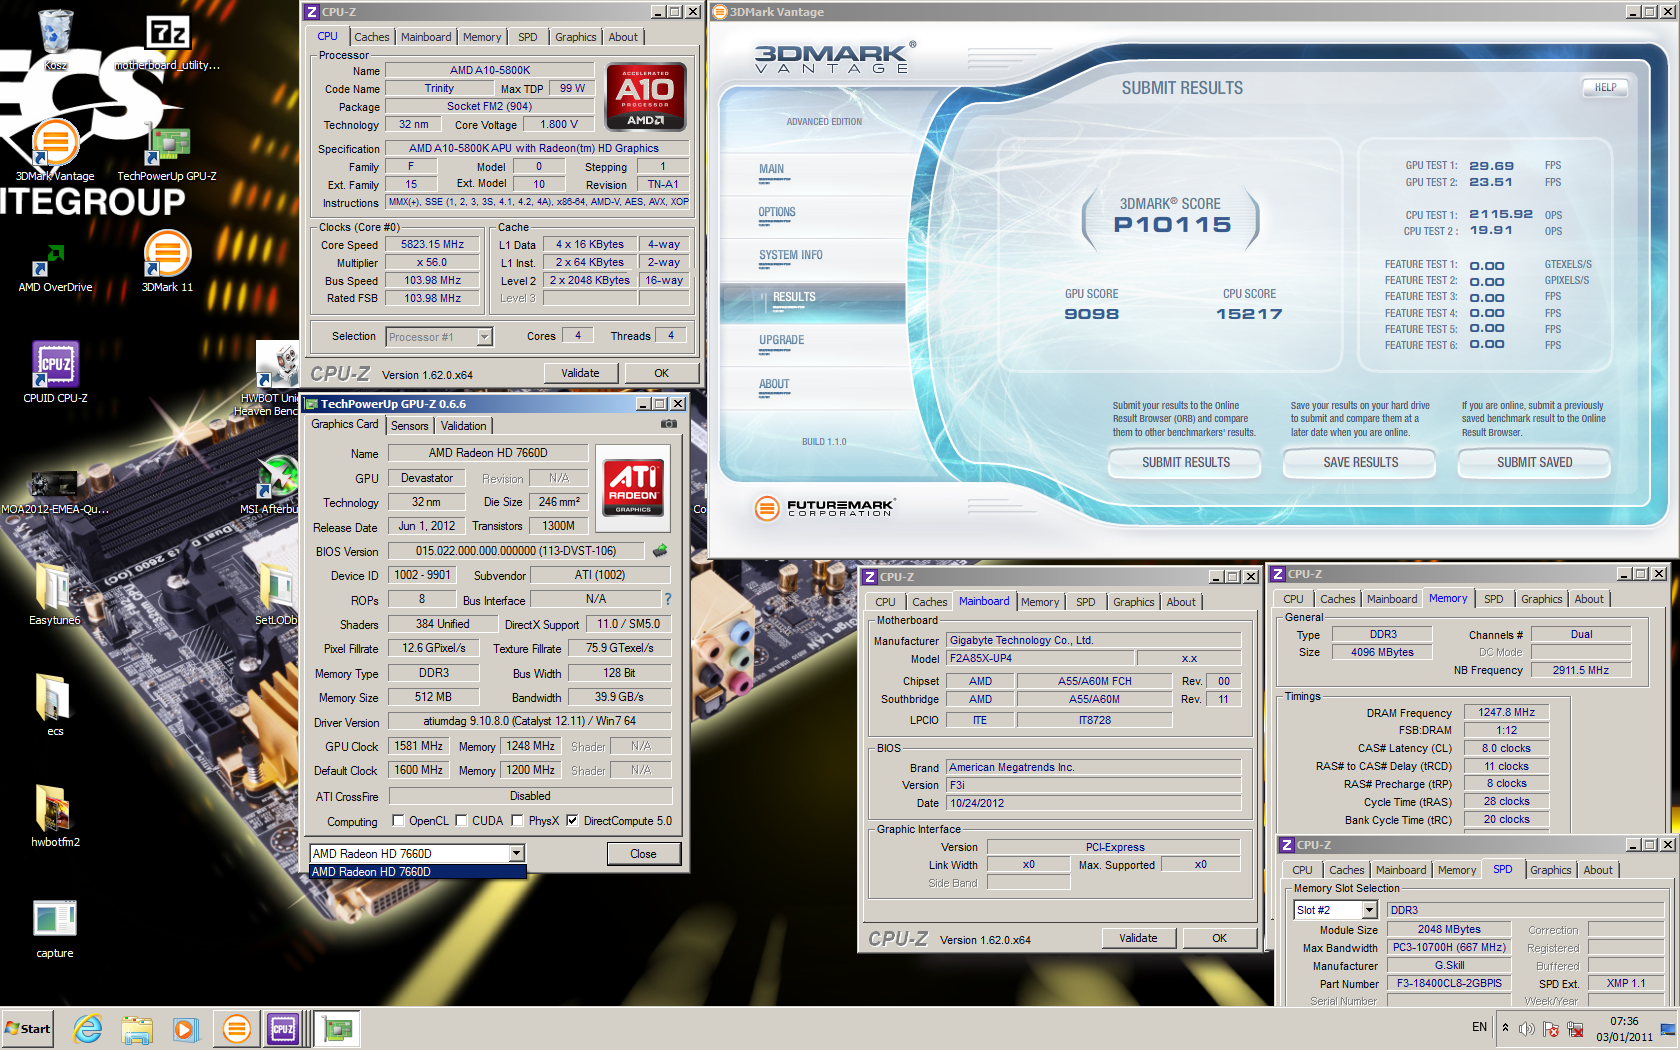The height and width of the screenshot is (1050, 1680).
Task: Enable the OpenCL checkbox in GPU-Z
Action: 398,821
